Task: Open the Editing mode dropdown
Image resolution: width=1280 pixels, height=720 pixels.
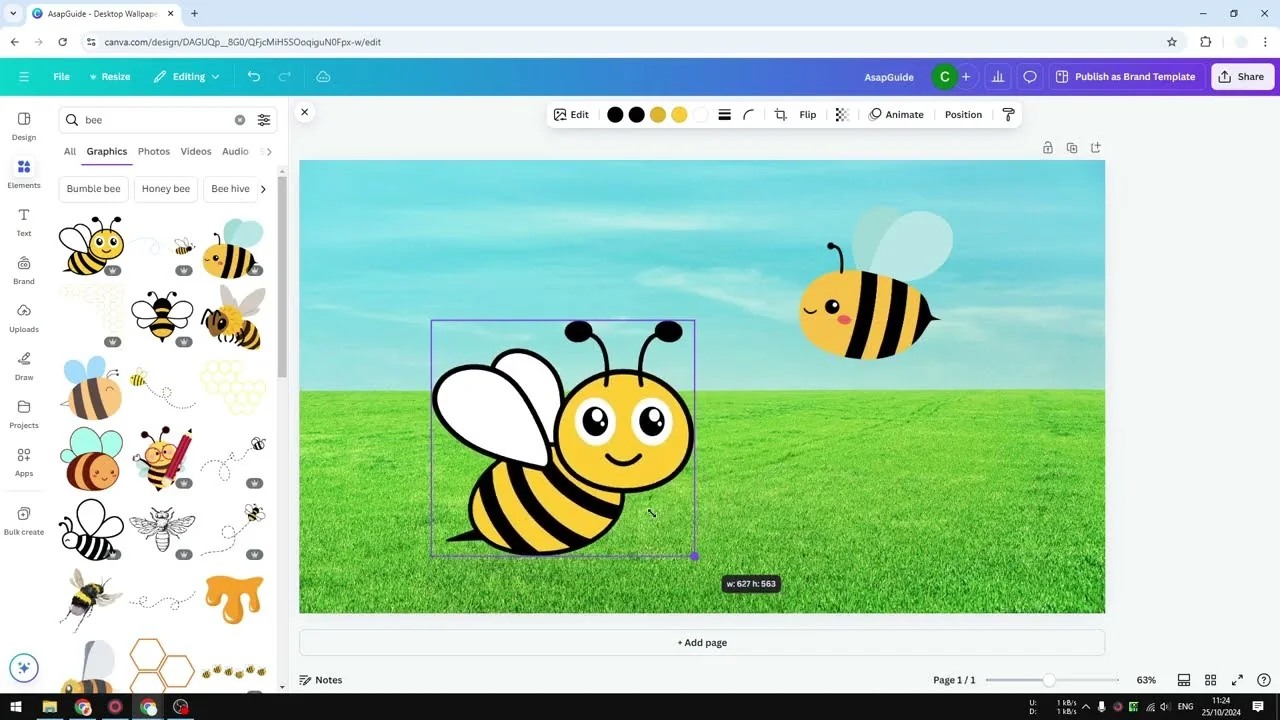Action: [186, 76]
